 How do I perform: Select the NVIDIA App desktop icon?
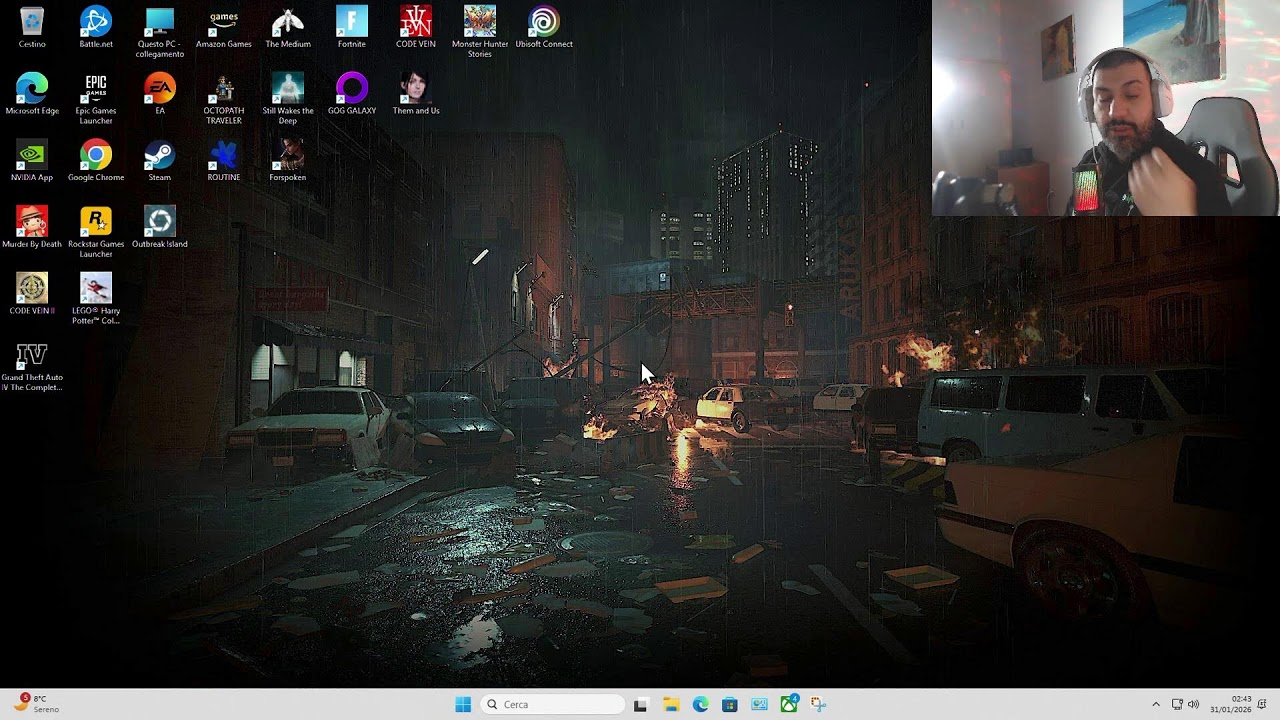click(x=32, y=162)
